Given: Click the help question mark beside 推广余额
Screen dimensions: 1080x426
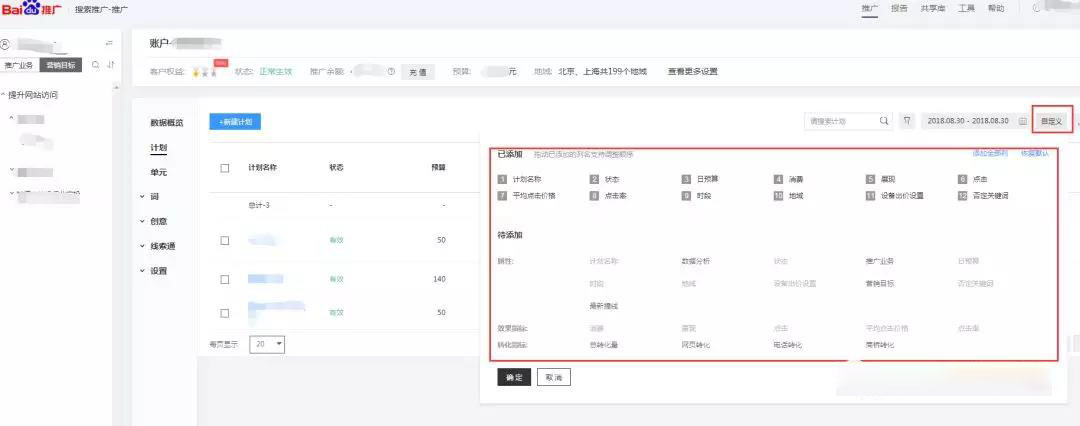Looking at the screenshot, I should [x=391, y=71].
